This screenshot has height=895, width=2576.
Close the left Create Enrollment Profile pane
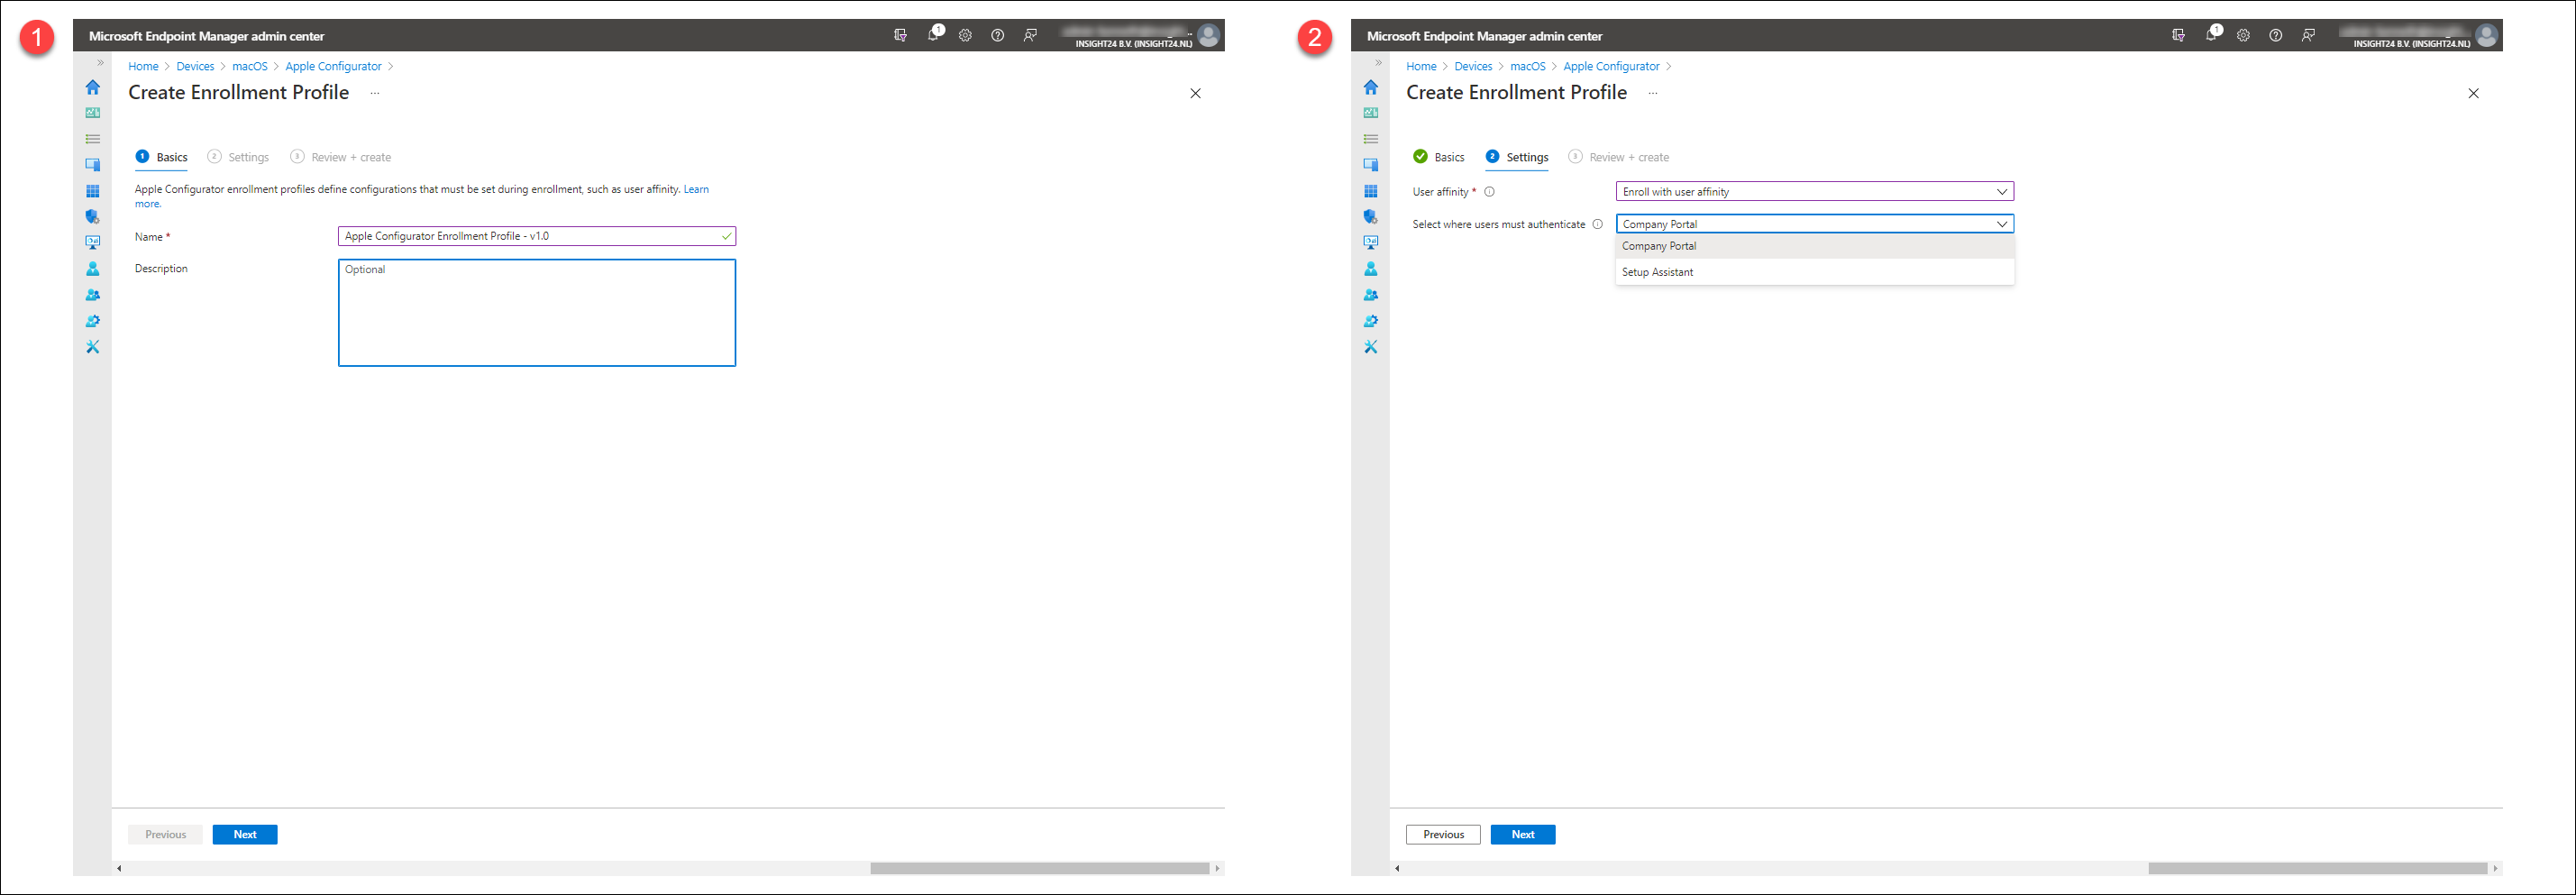click(1195, 93)
